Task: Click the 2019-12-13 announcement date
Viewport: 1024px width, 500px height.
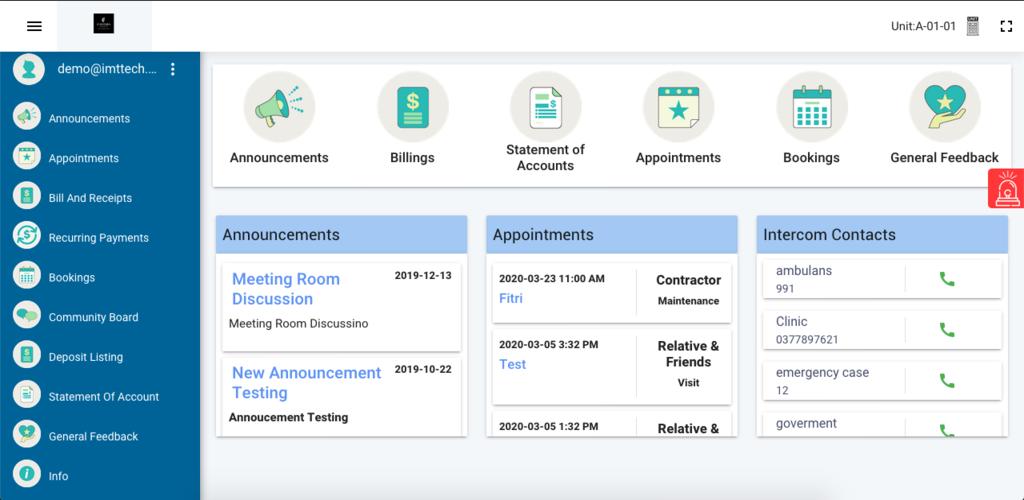Action: click(x=423, y=275)
